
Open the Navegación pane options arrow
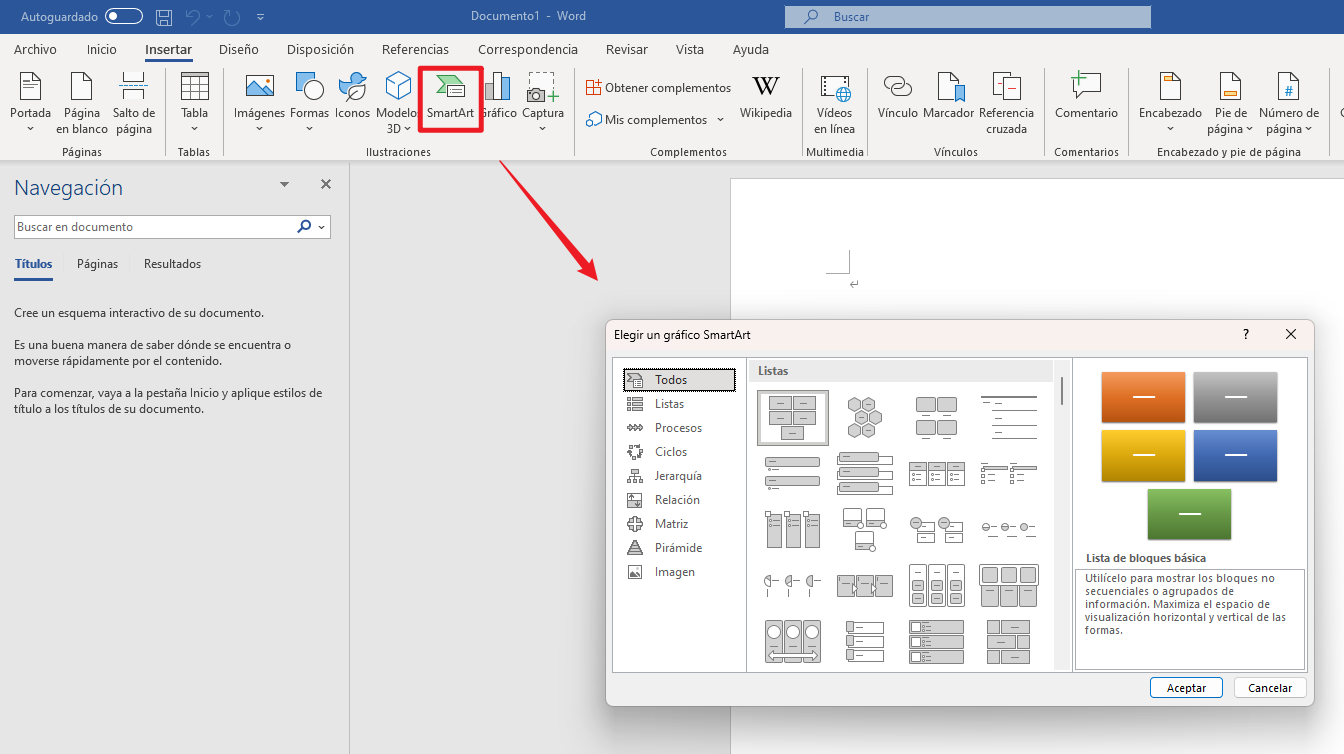(x=285, y=185)
